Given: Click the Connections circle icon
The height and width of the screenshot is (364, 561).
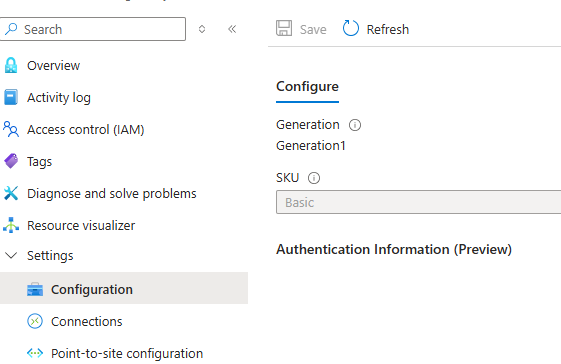Looking at the screenshot, I should tap(35, 321).
